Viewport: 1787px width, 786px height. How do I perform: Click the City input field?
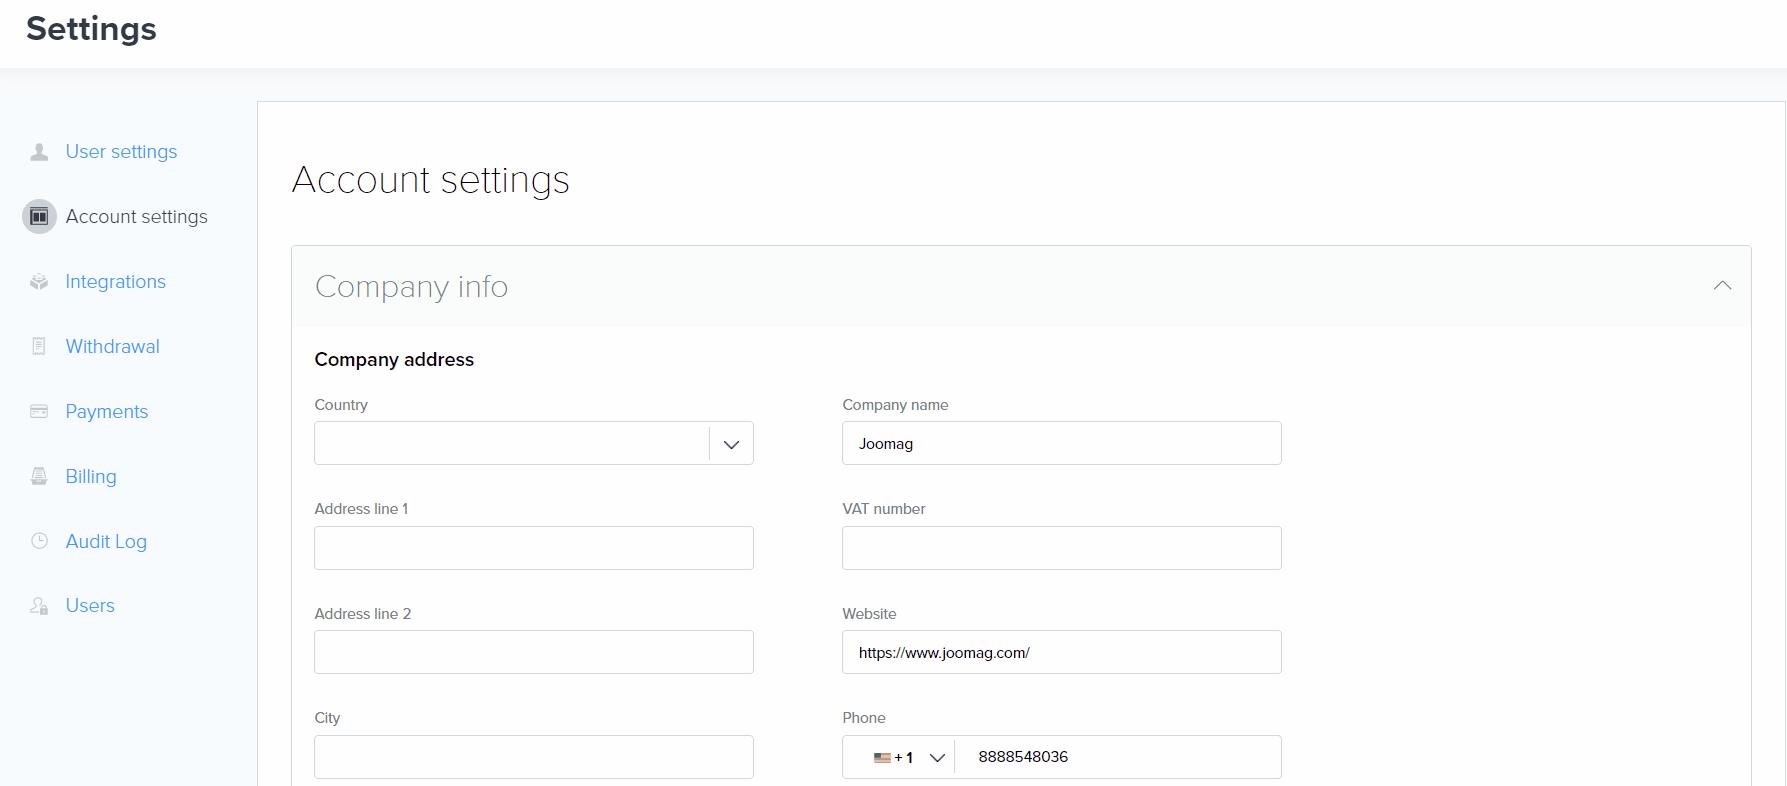(533, 757)
